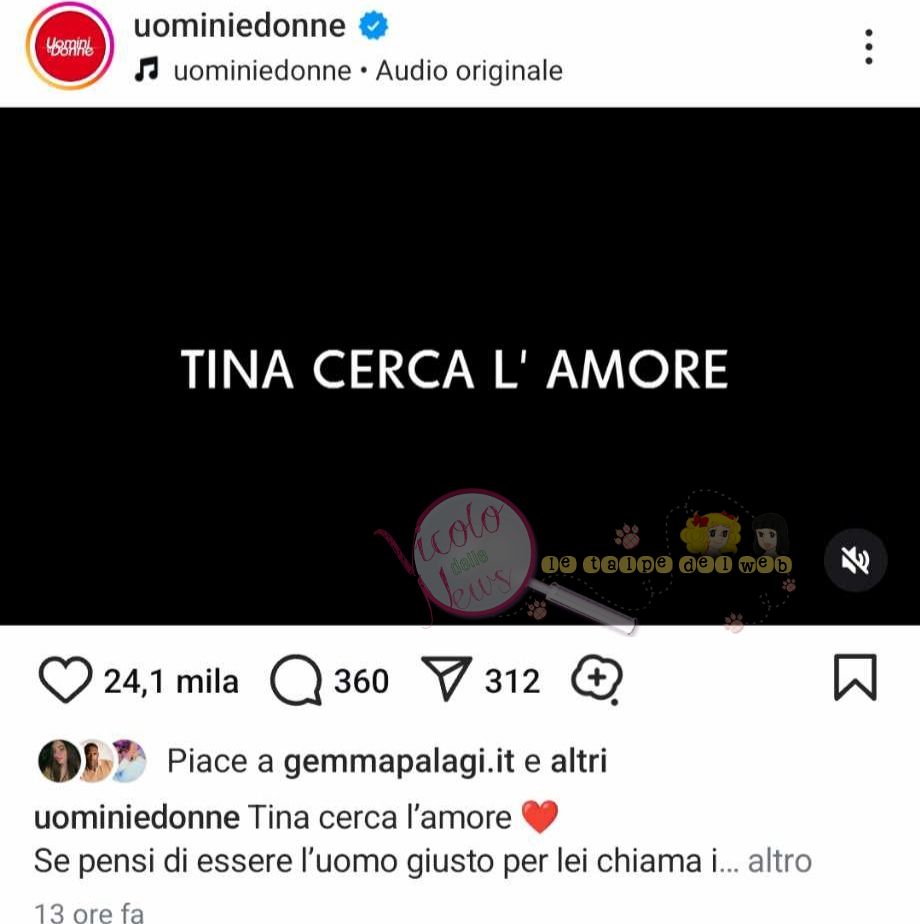Unmute the video using the speaker icon
The image size is (920, 924).
(x=855, y=560)
